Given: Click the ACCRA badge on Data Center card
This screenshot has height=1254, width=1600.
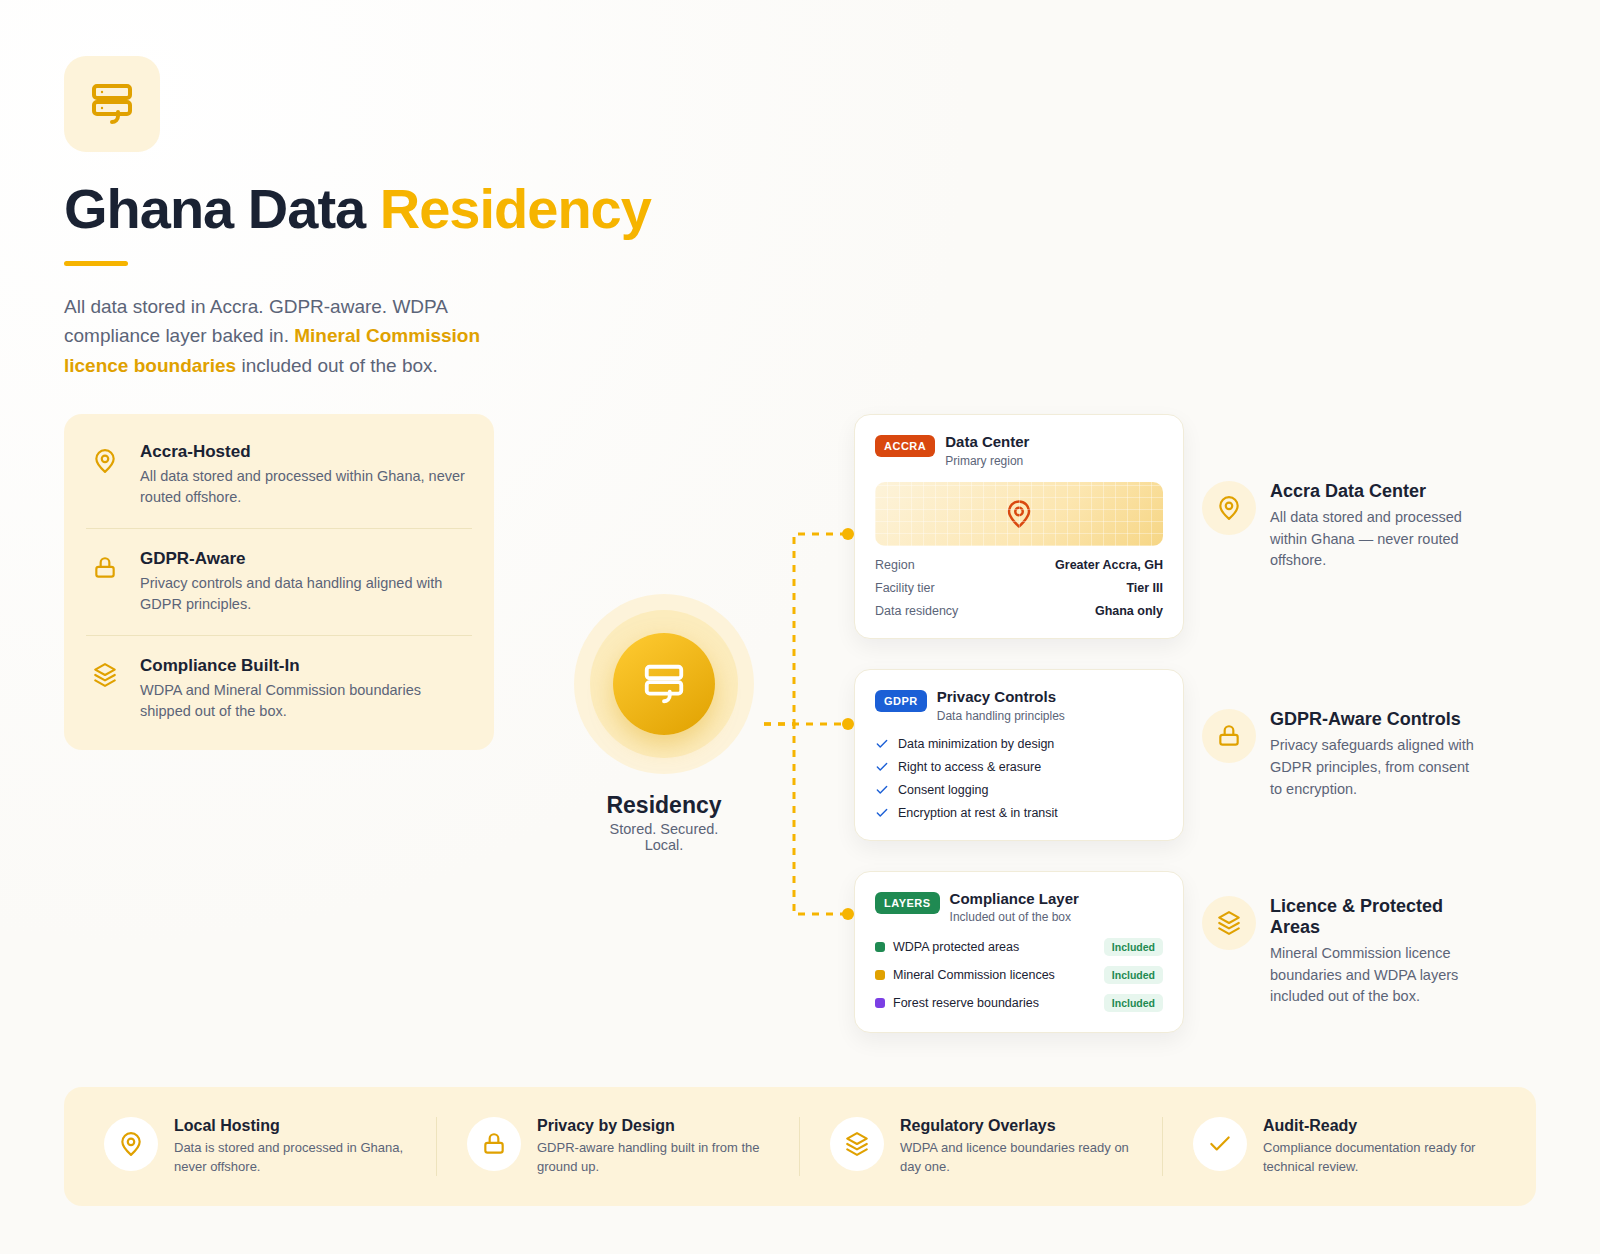Looking at the screenshot, I should pos(905,446).
